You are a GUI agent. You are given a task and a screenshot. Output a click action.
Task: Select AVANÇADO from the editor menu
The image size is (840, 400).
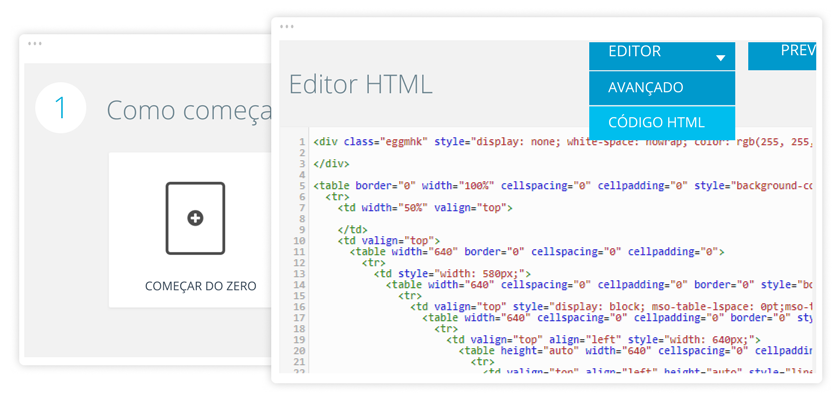662,88
